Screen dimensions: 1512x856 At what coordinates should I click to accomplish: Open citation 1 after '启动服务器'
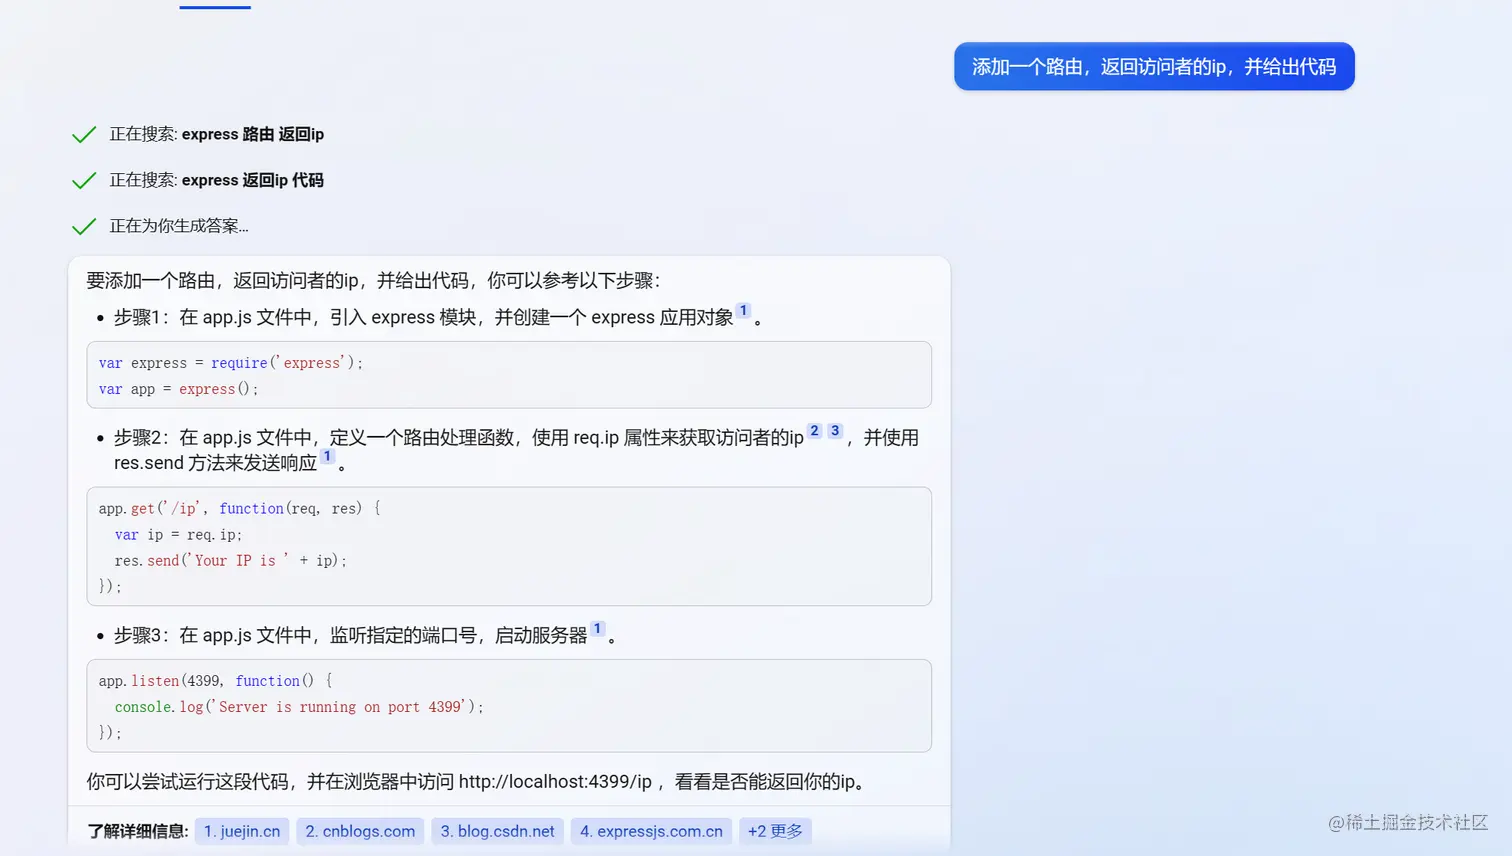tap(597, 629)
